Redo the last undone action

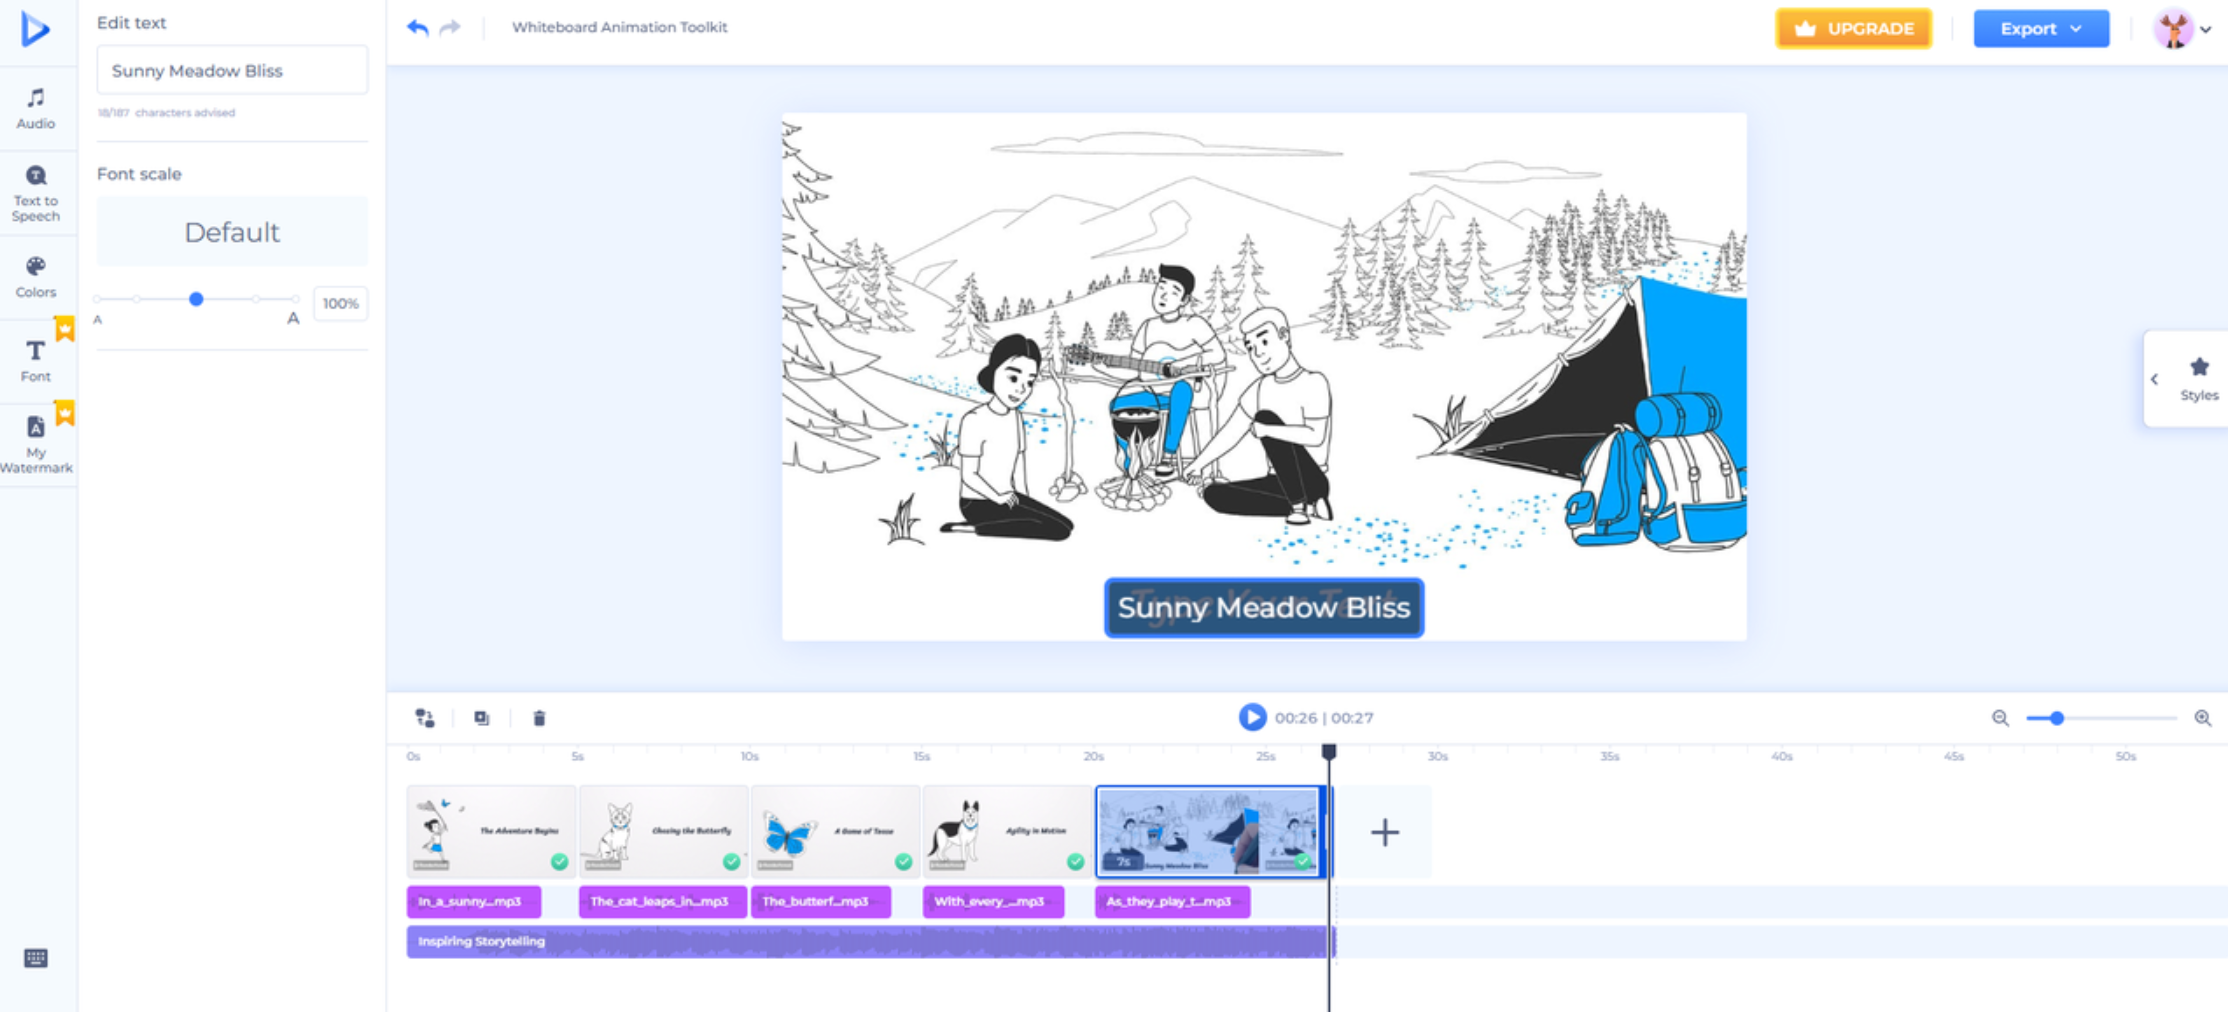point(450,28)
